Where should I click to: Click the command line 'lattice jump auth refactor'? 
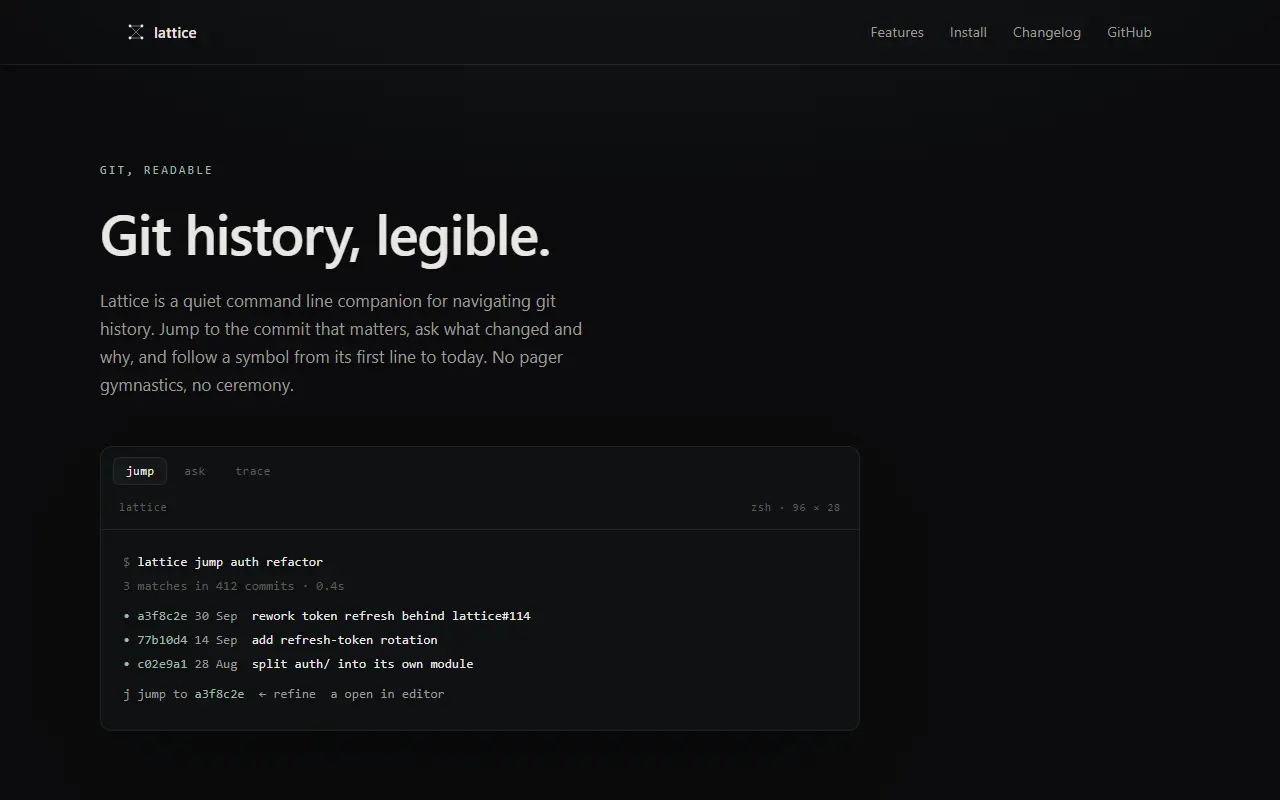(x=230, y=562)
